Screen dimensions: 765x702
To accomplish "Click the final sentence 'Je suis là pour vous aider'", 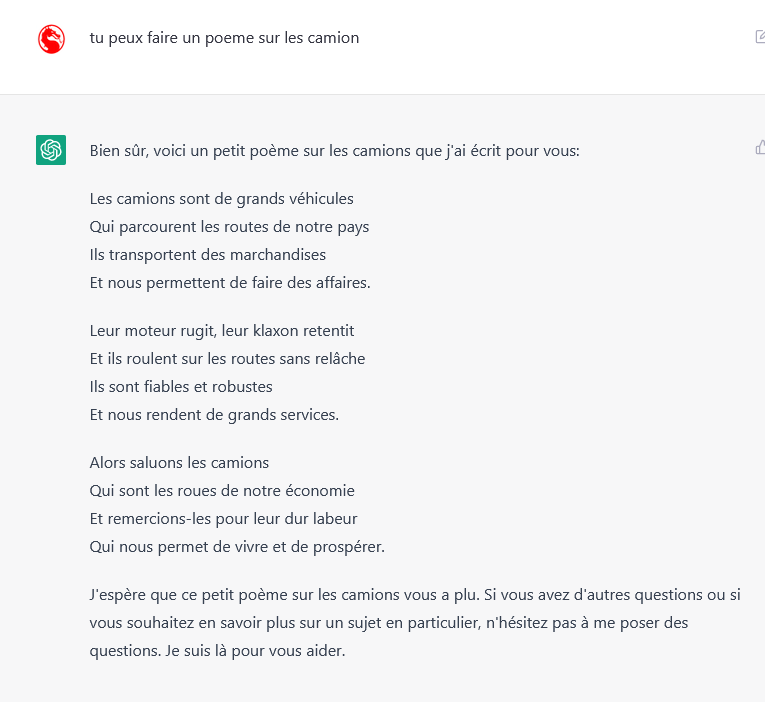I will 255,651.
